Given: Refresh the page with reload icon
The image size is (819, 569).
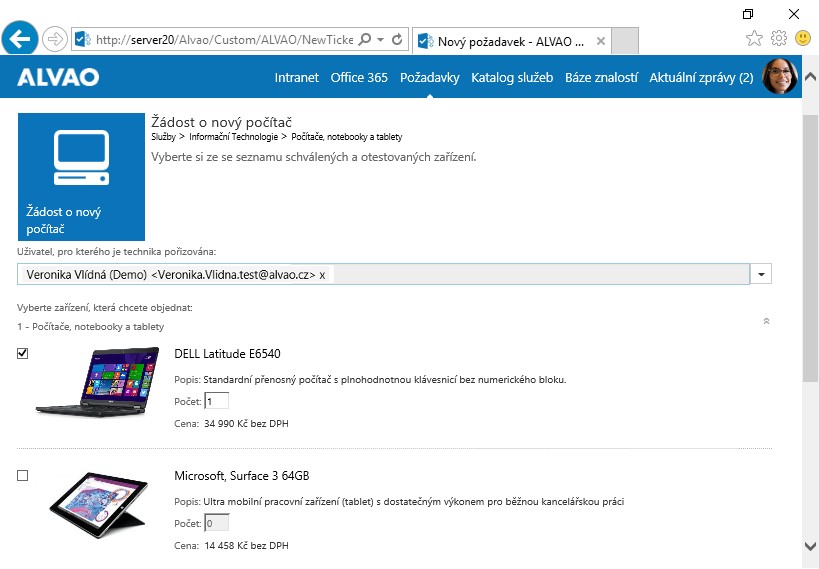Looking at the screenshot, I should coord(397,39).
